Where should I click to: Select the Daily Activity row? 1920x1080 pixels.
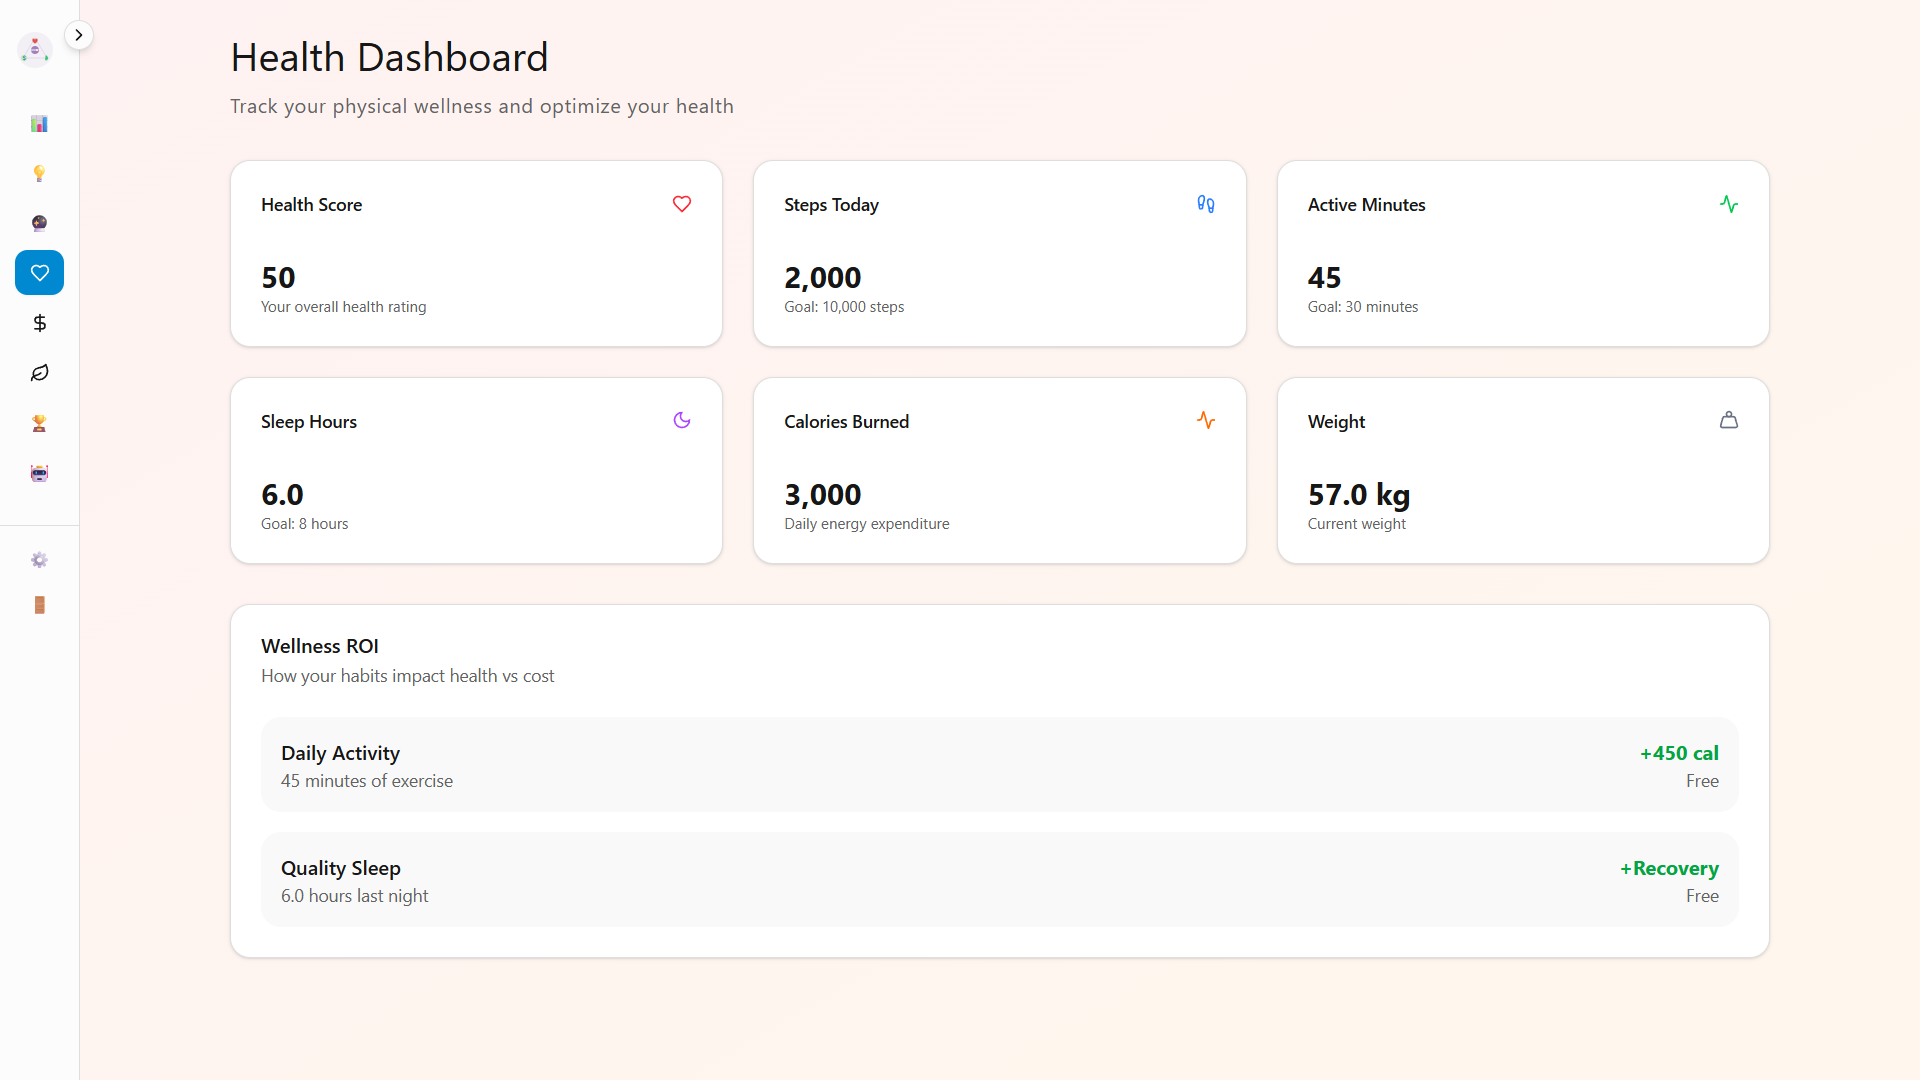click(x=999, y=765)
